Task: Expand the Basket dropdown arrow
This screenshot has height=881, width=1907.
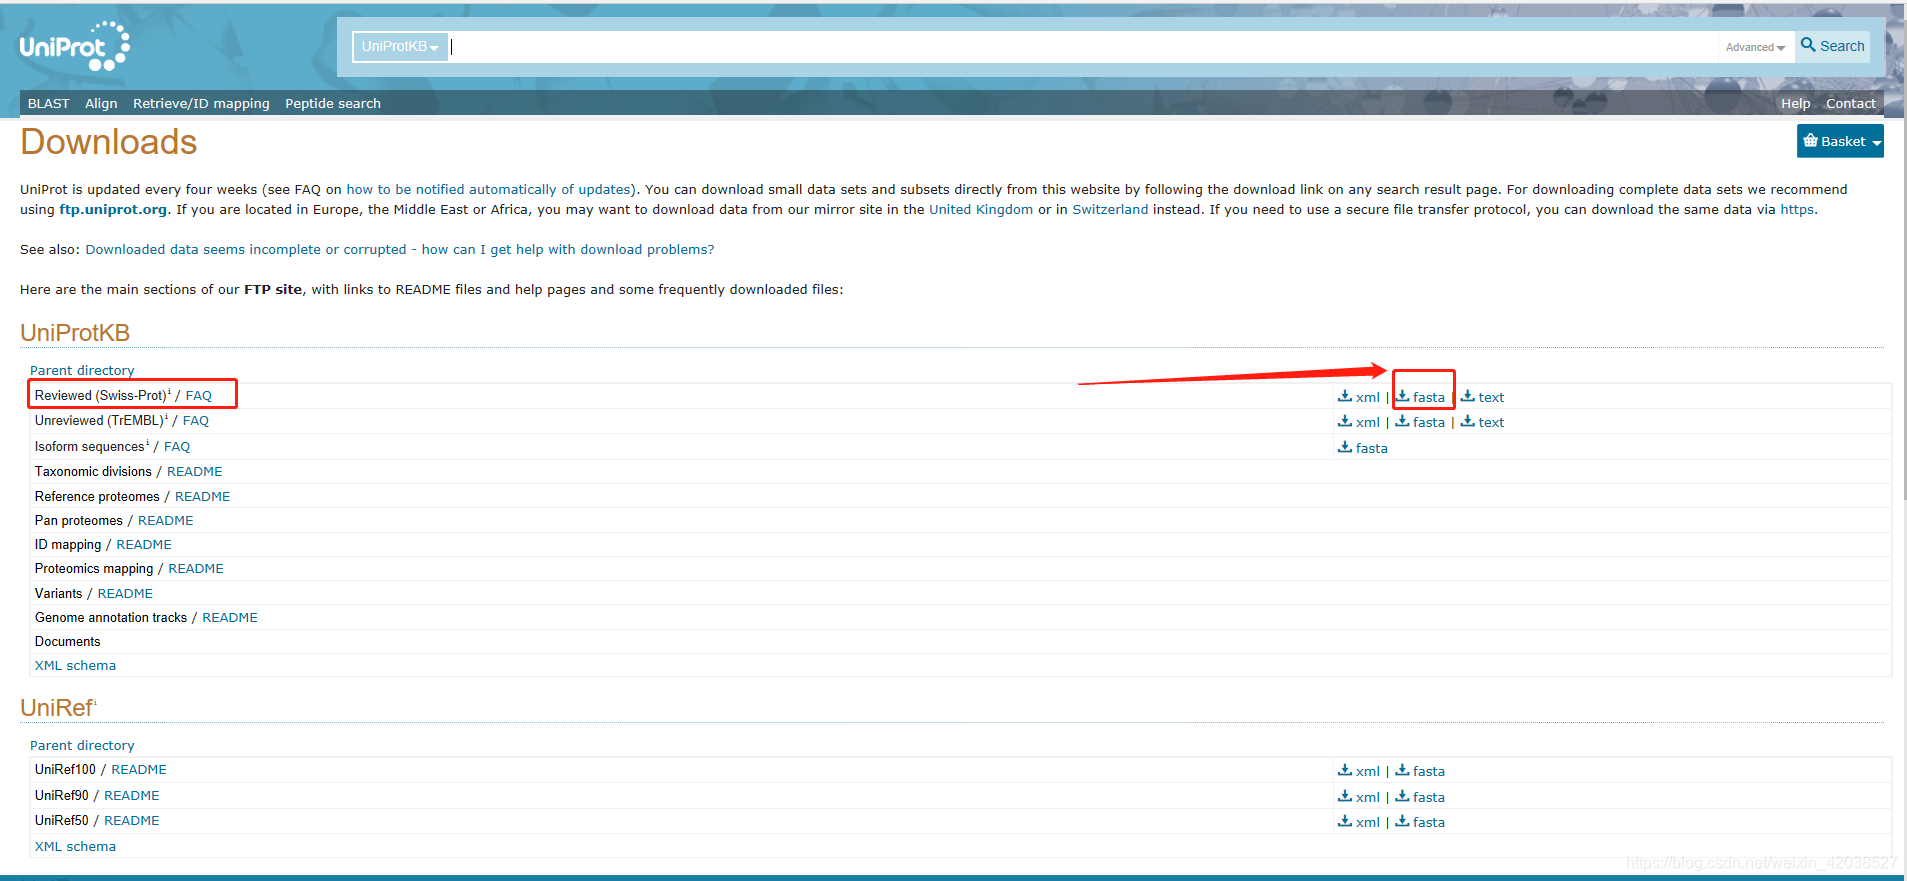Action: click(x=1877, y=142)
